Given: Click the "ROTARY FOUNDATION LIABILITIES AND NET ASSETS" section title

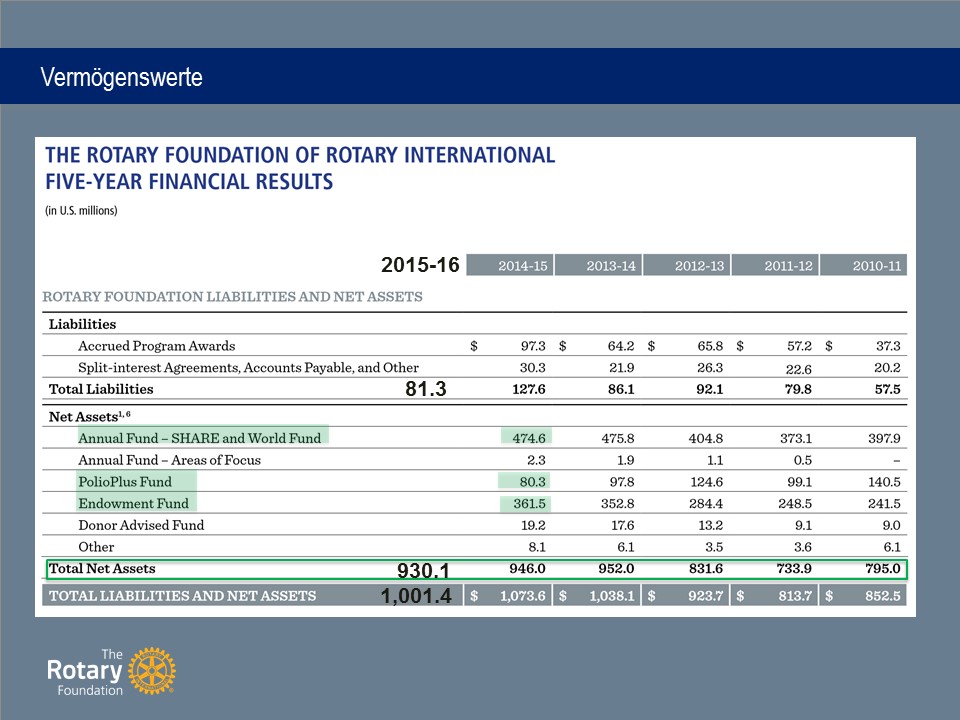Looking at the screenshot, I should (x=233, y=297).
